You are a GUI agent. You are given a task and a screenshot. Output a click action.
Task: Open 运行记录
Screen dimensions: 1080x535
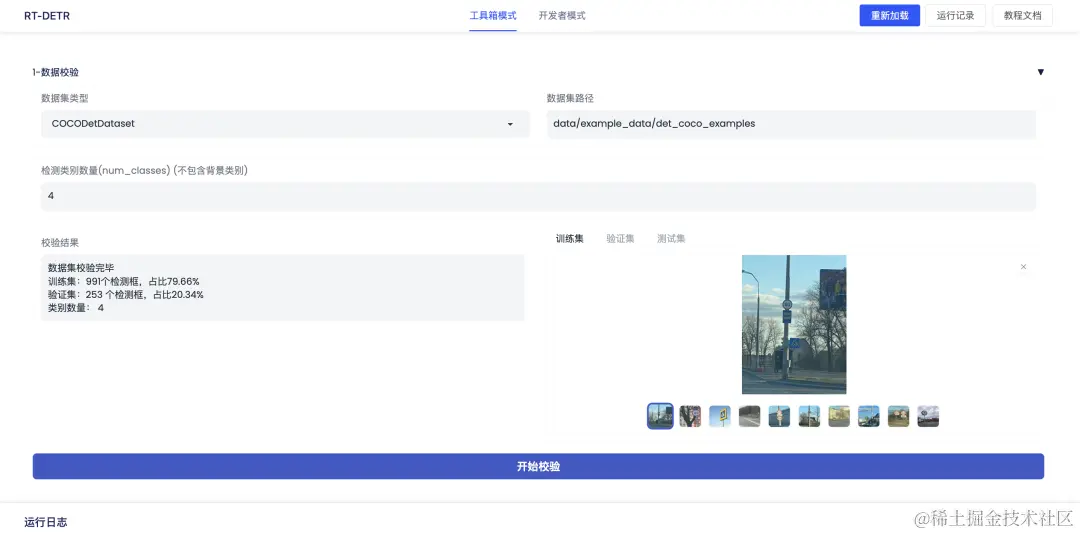pyautogui.click(x=955, y=16)
